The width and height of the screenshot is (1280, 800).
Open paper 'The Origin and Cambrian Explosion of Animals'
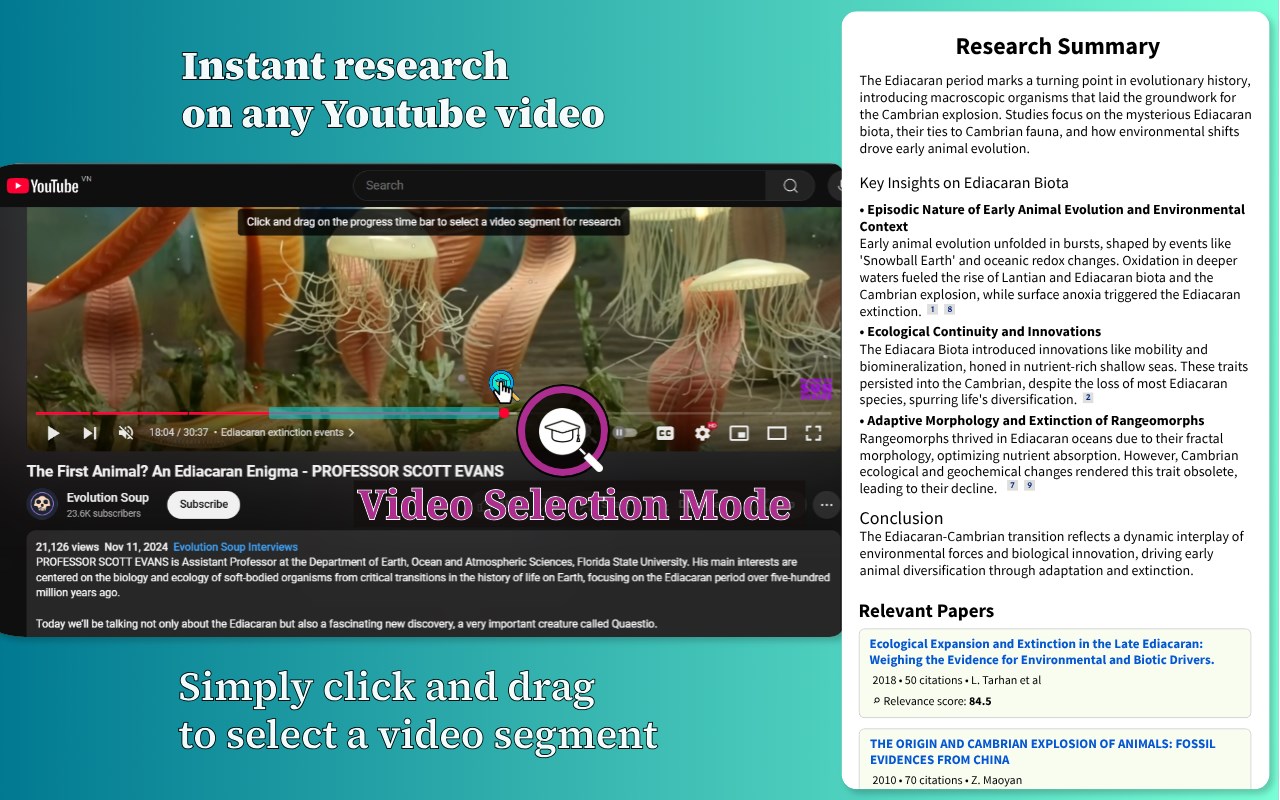1042,751
